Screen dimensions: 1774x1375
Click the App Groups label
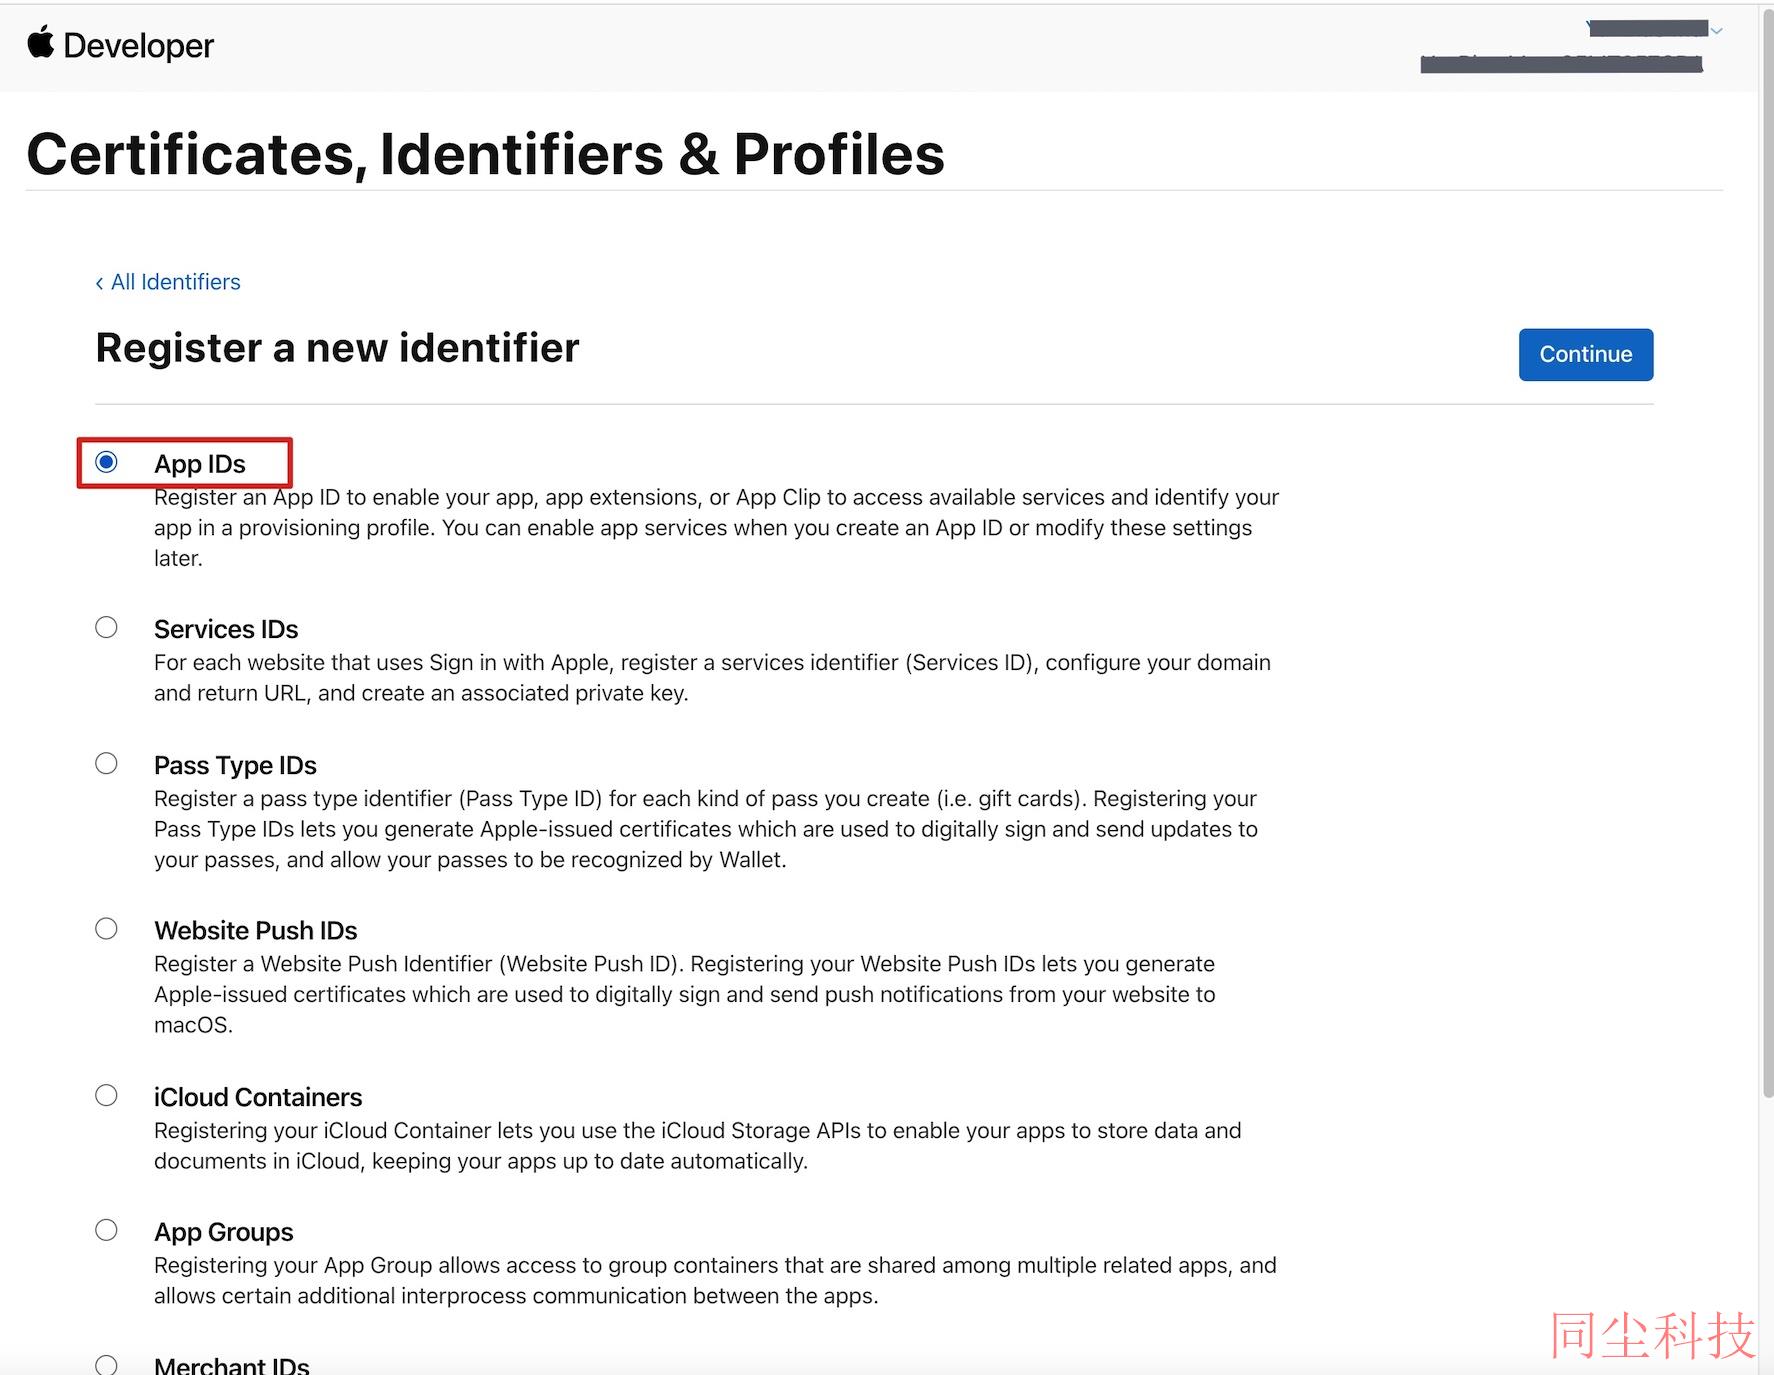224,1232
